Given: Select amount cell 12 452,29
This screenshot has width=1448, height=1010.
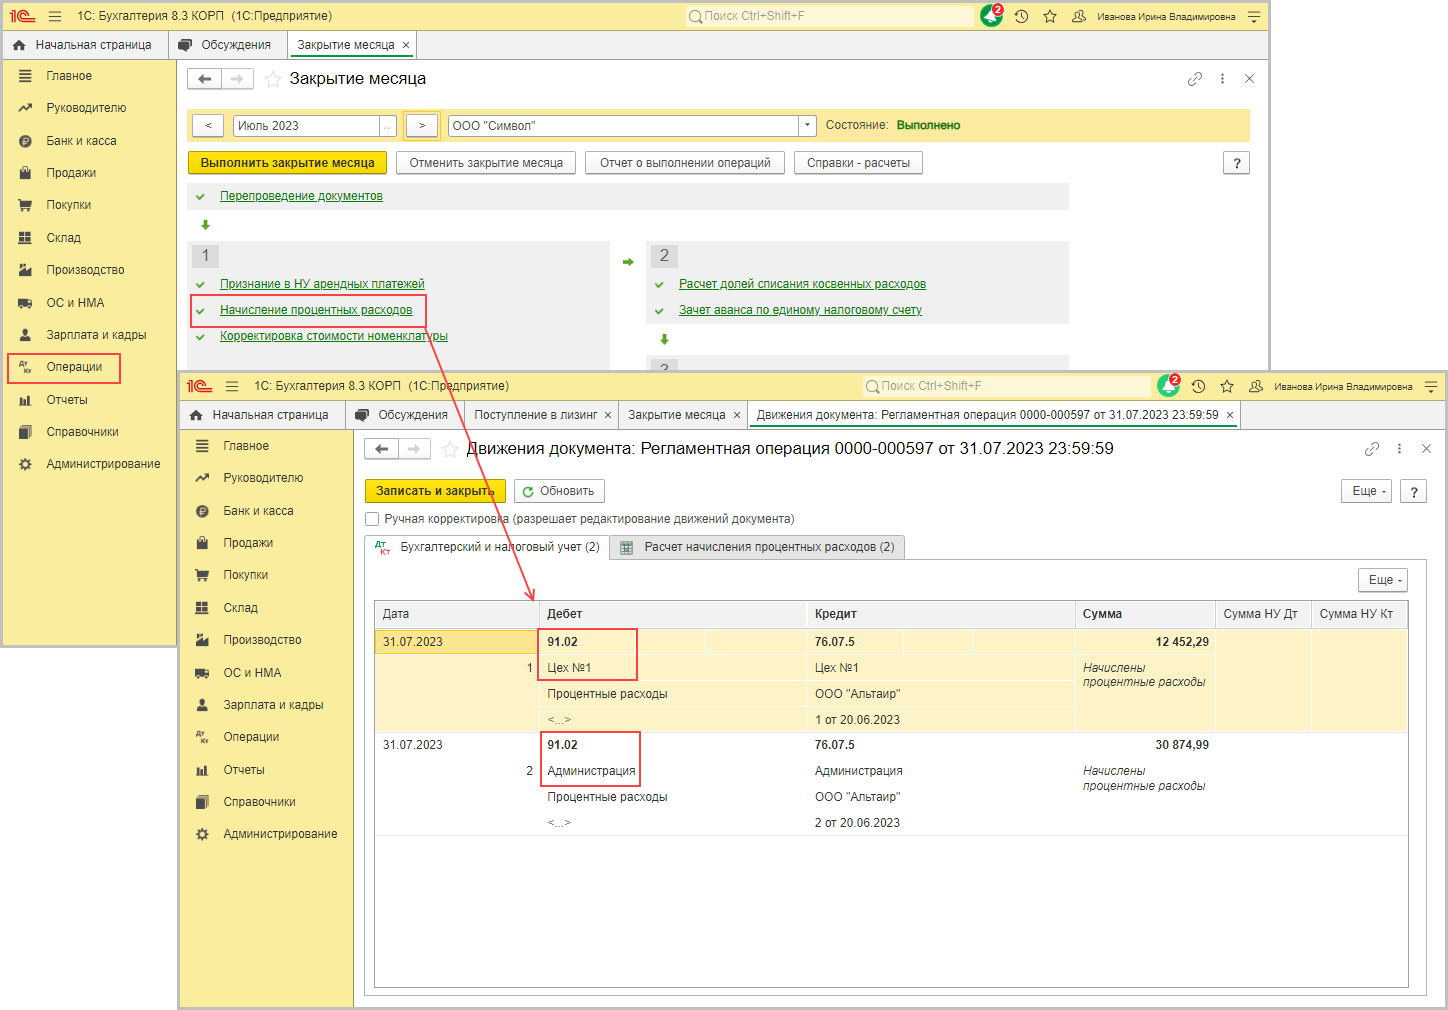Looking at the screenshot, I should click(x=1144, y=642).
